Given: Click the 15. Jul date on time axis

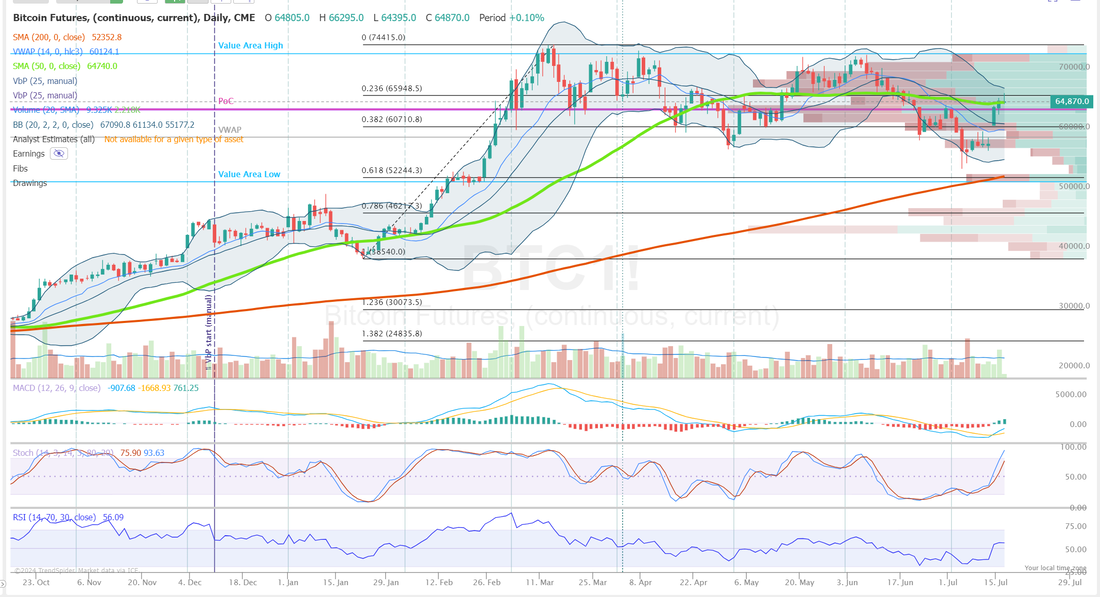Looking at the screenshot, I should click(x=996, y=582).
